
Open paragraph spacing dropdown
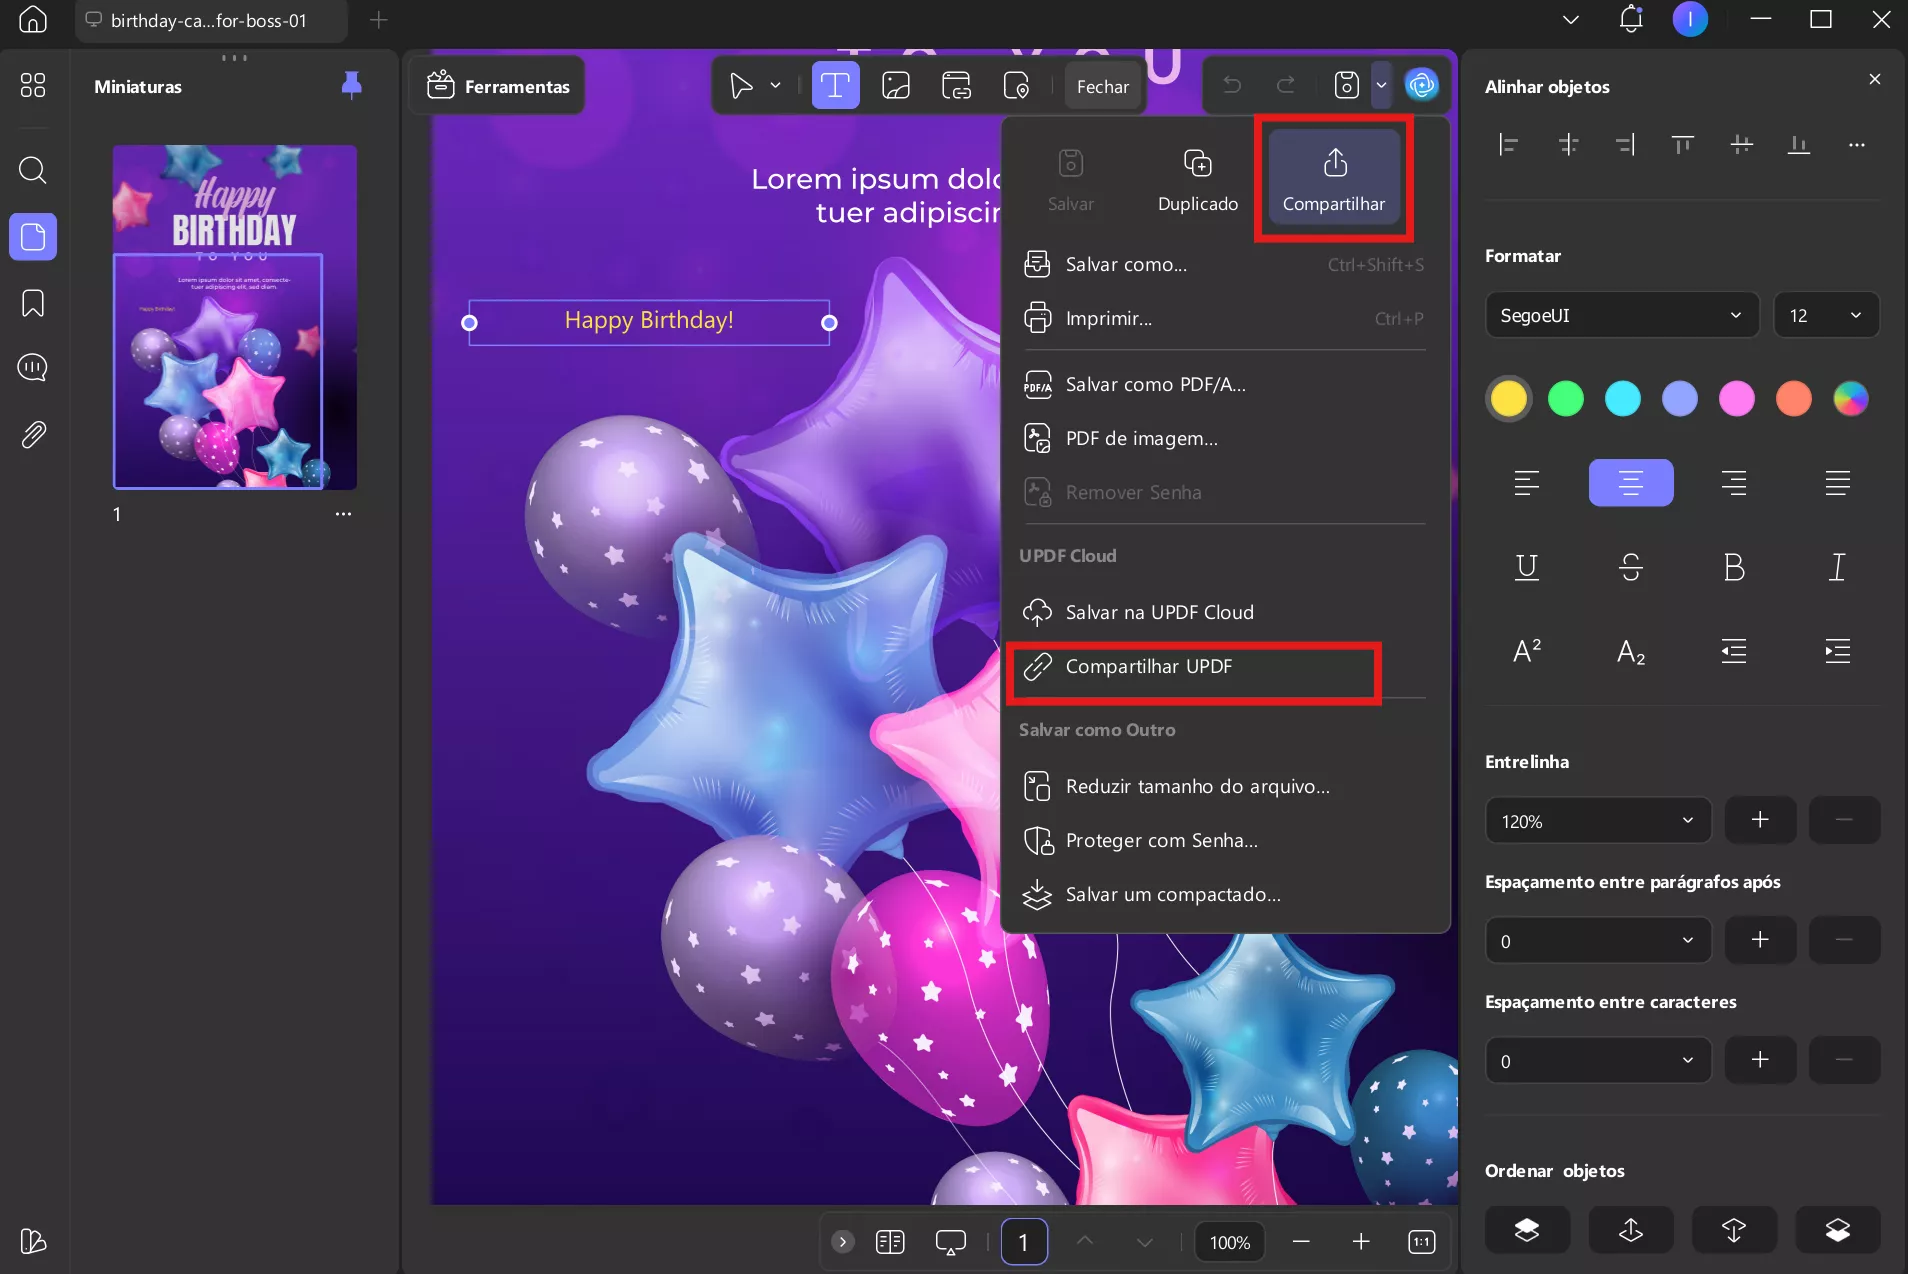[x=1598, y=941]
